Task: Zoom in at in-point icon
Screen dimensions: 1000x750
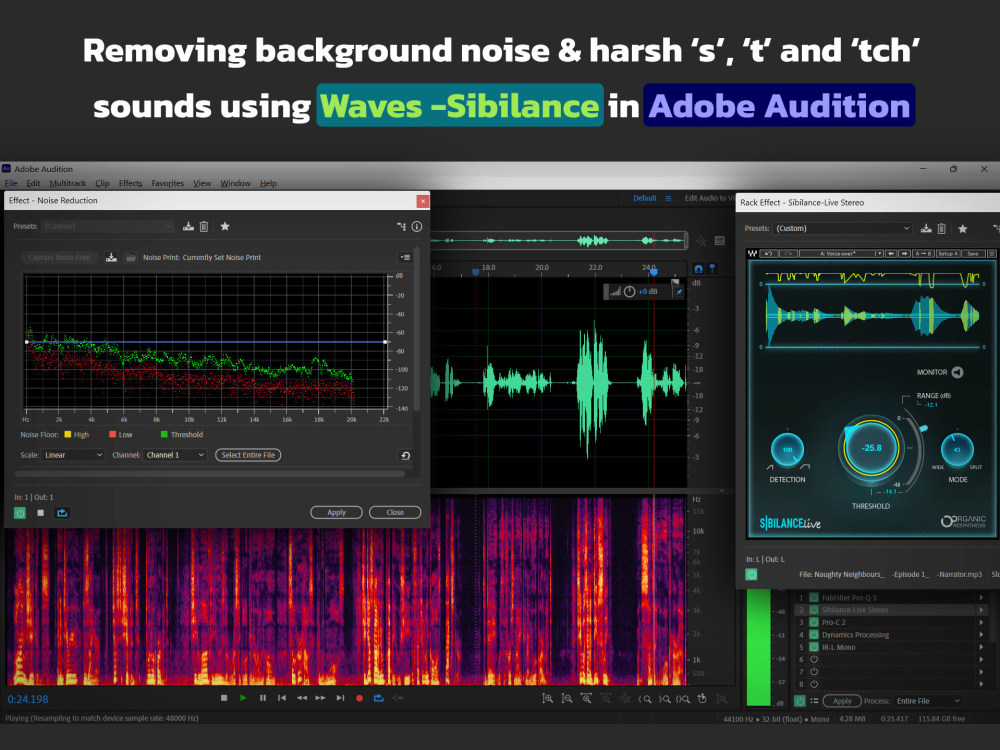Action: 645,699
